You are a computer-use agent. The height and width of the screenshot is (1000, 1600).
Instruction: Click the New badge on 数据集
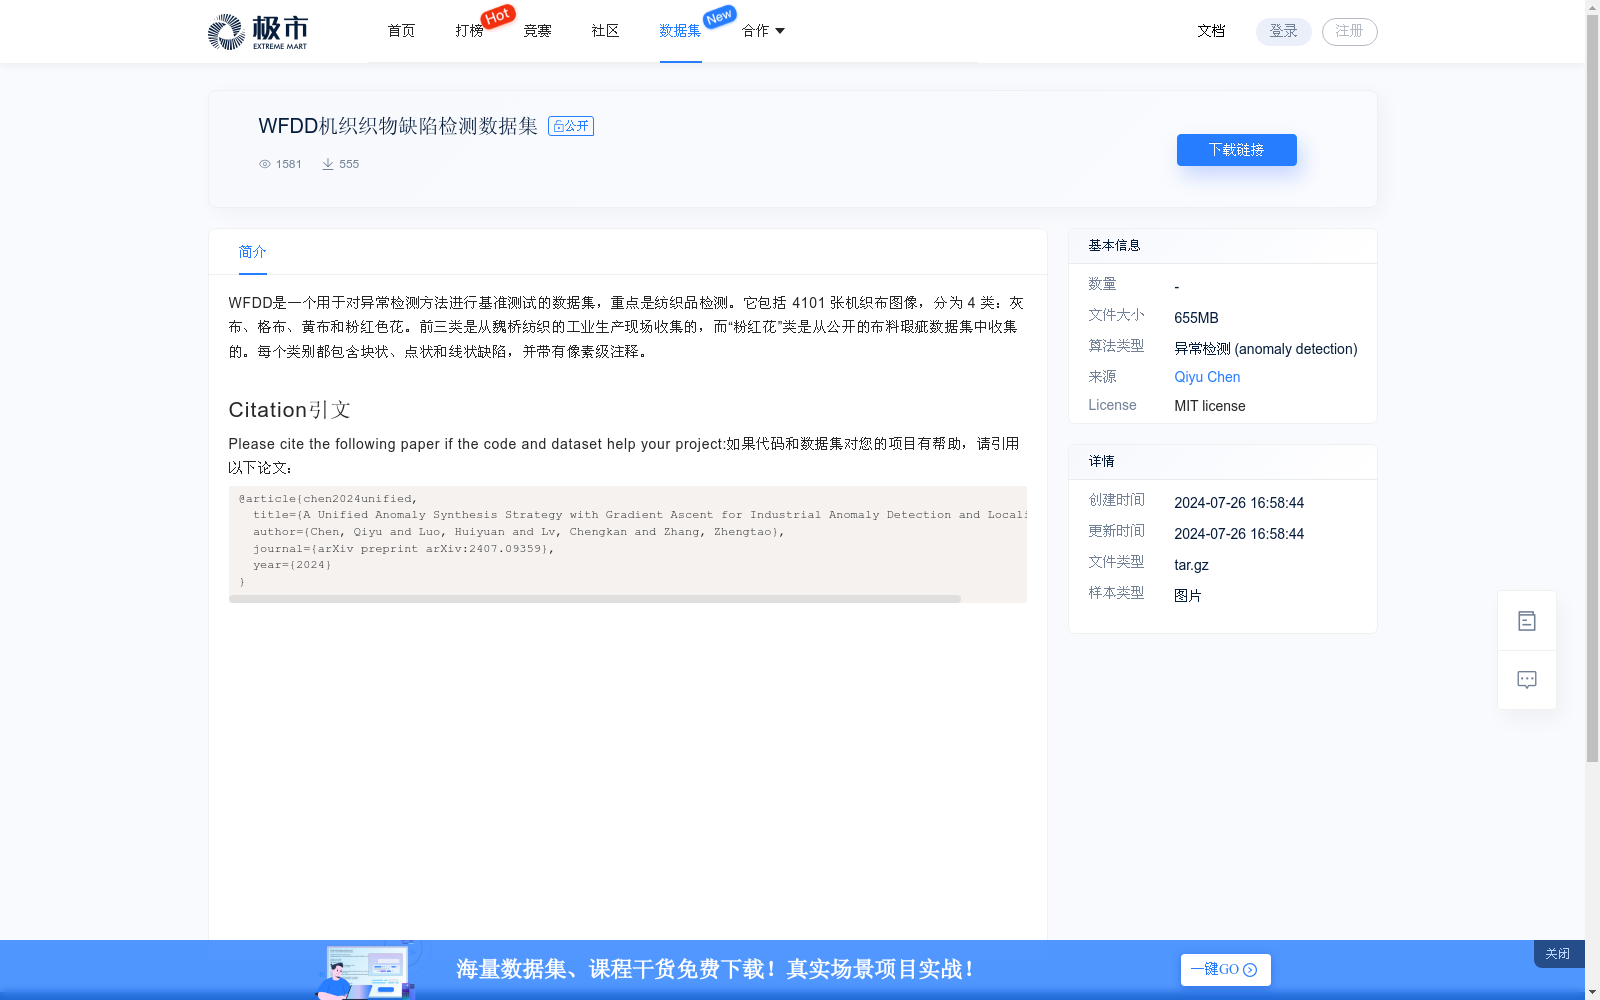coord(719,16)
